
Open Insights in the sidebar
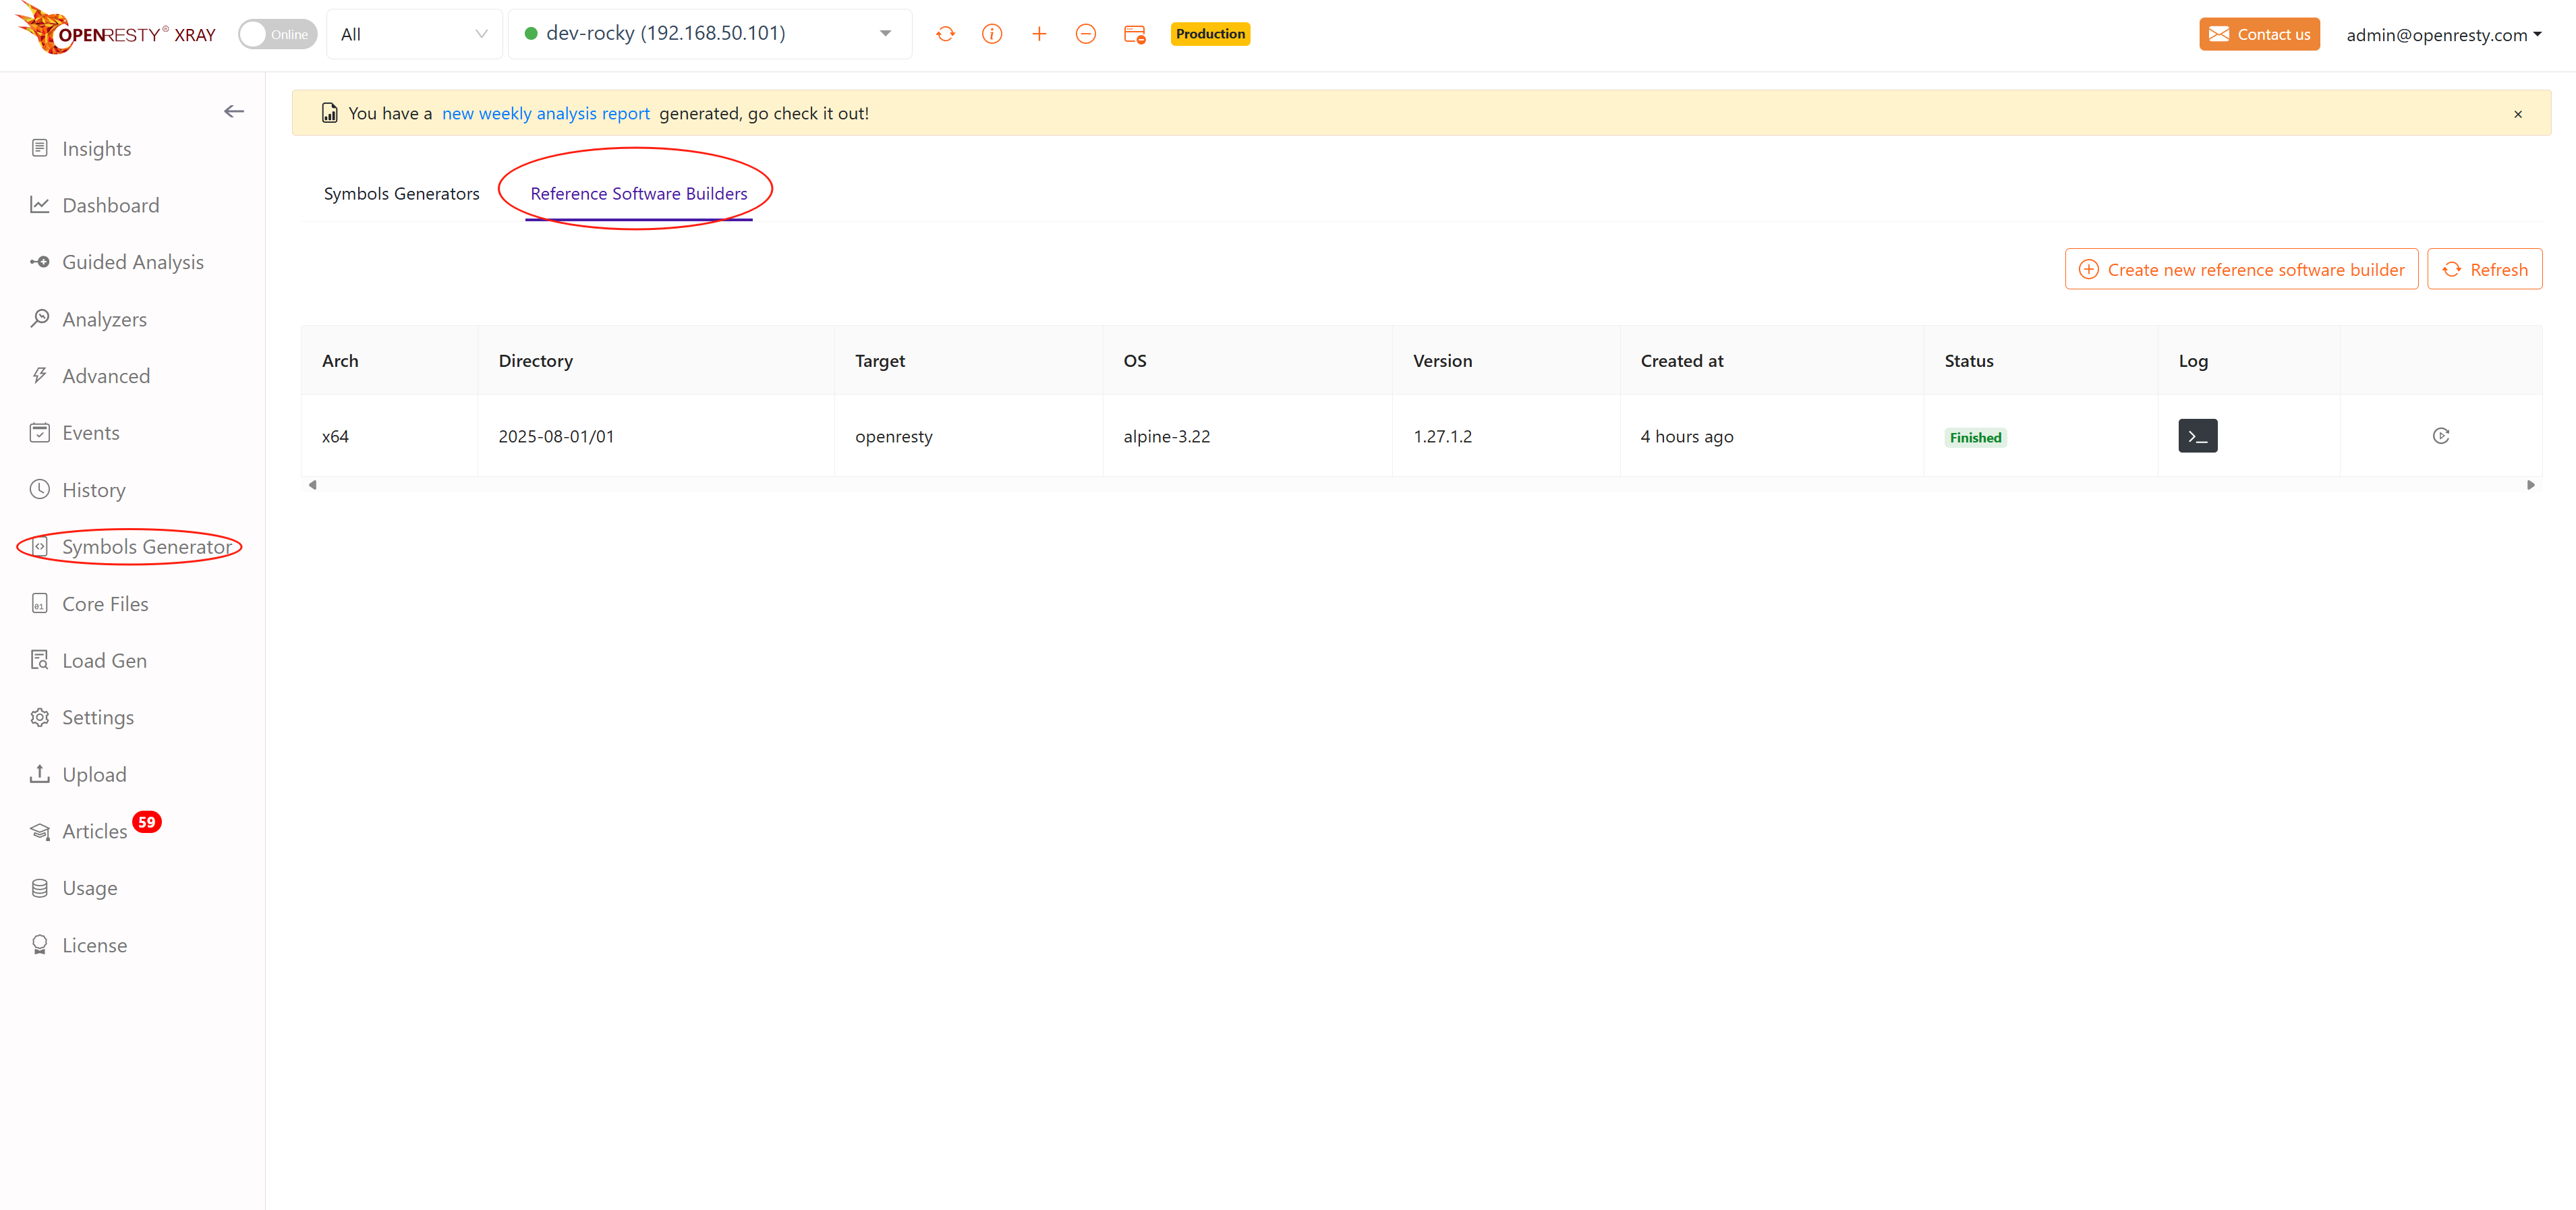click(x=96, y=148)
